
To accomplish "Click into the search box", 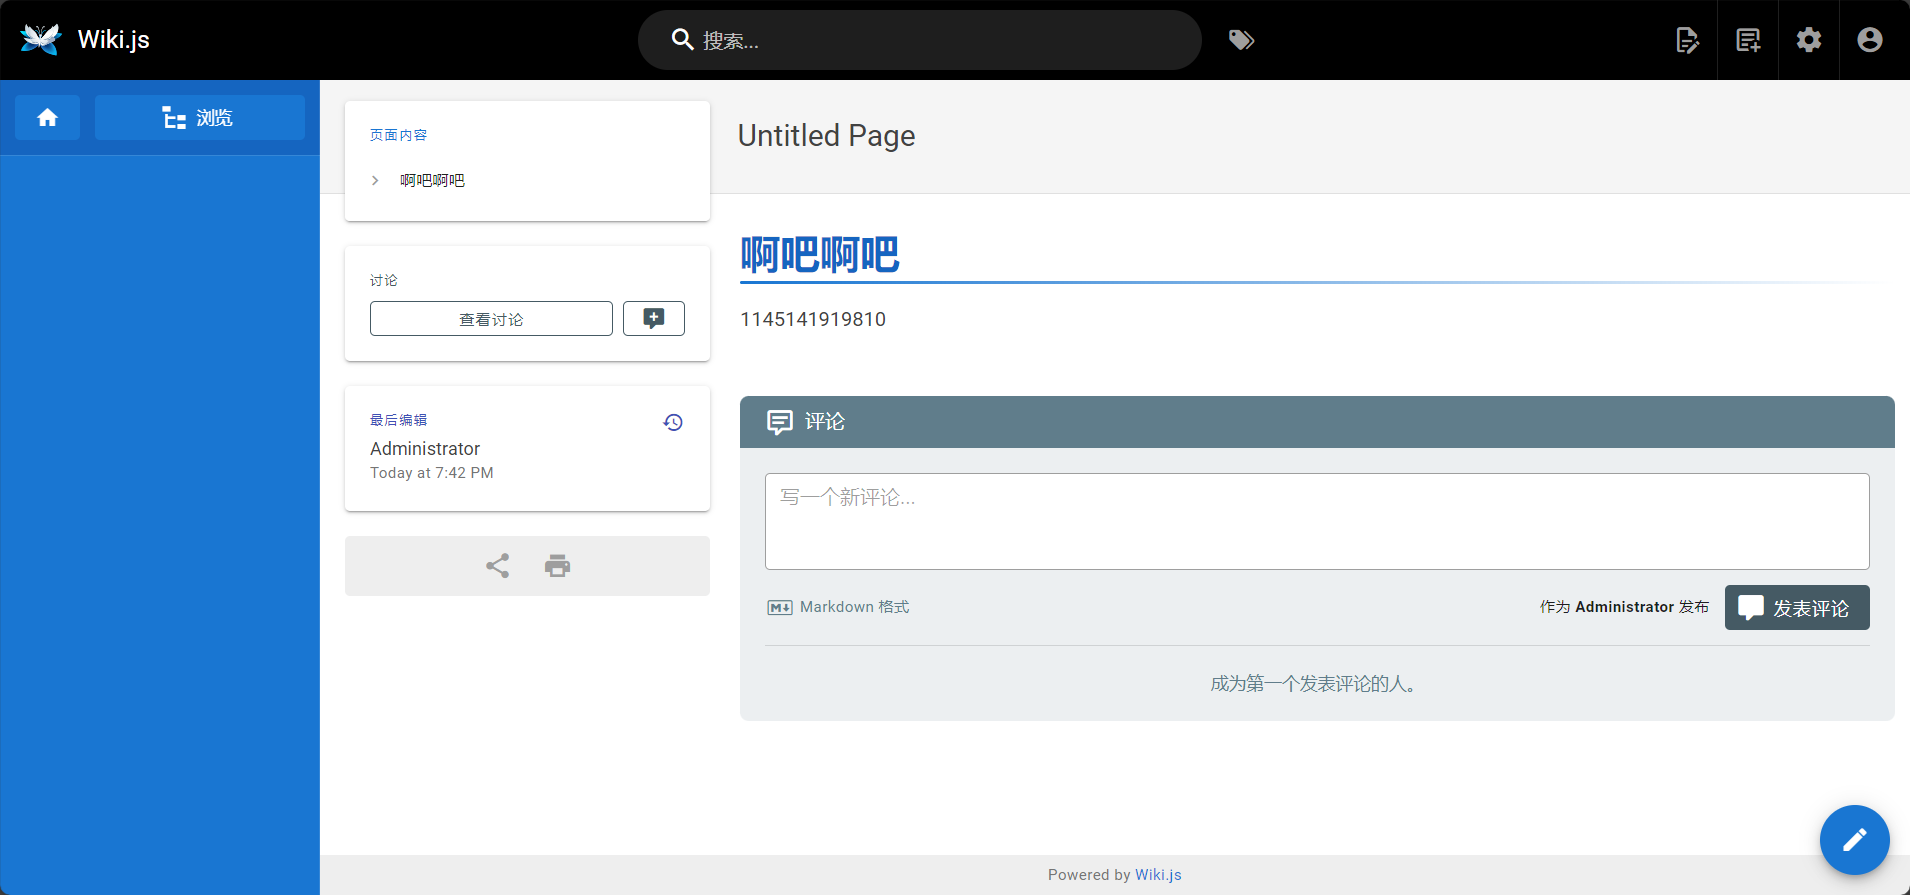I will [x=920, y=40].
